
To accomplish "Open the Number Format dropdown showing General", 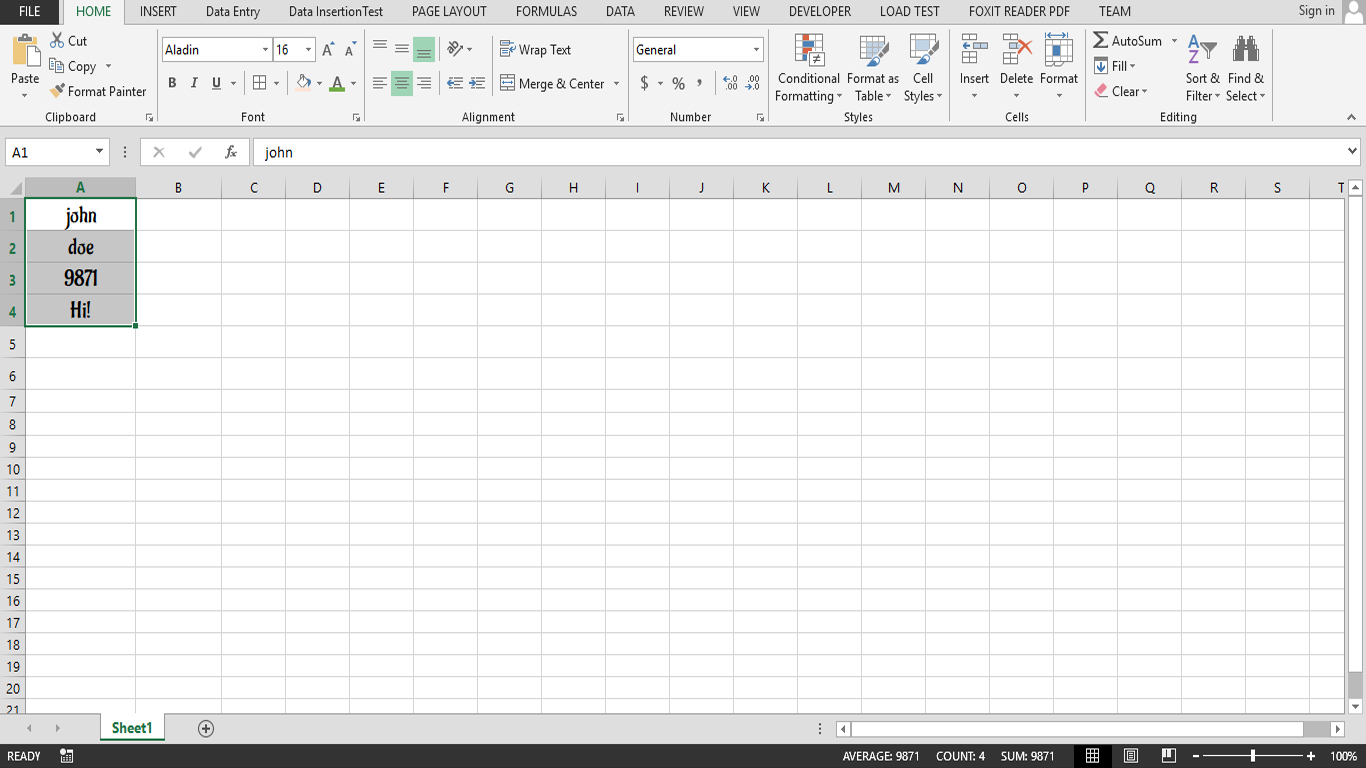I will 756,50.
